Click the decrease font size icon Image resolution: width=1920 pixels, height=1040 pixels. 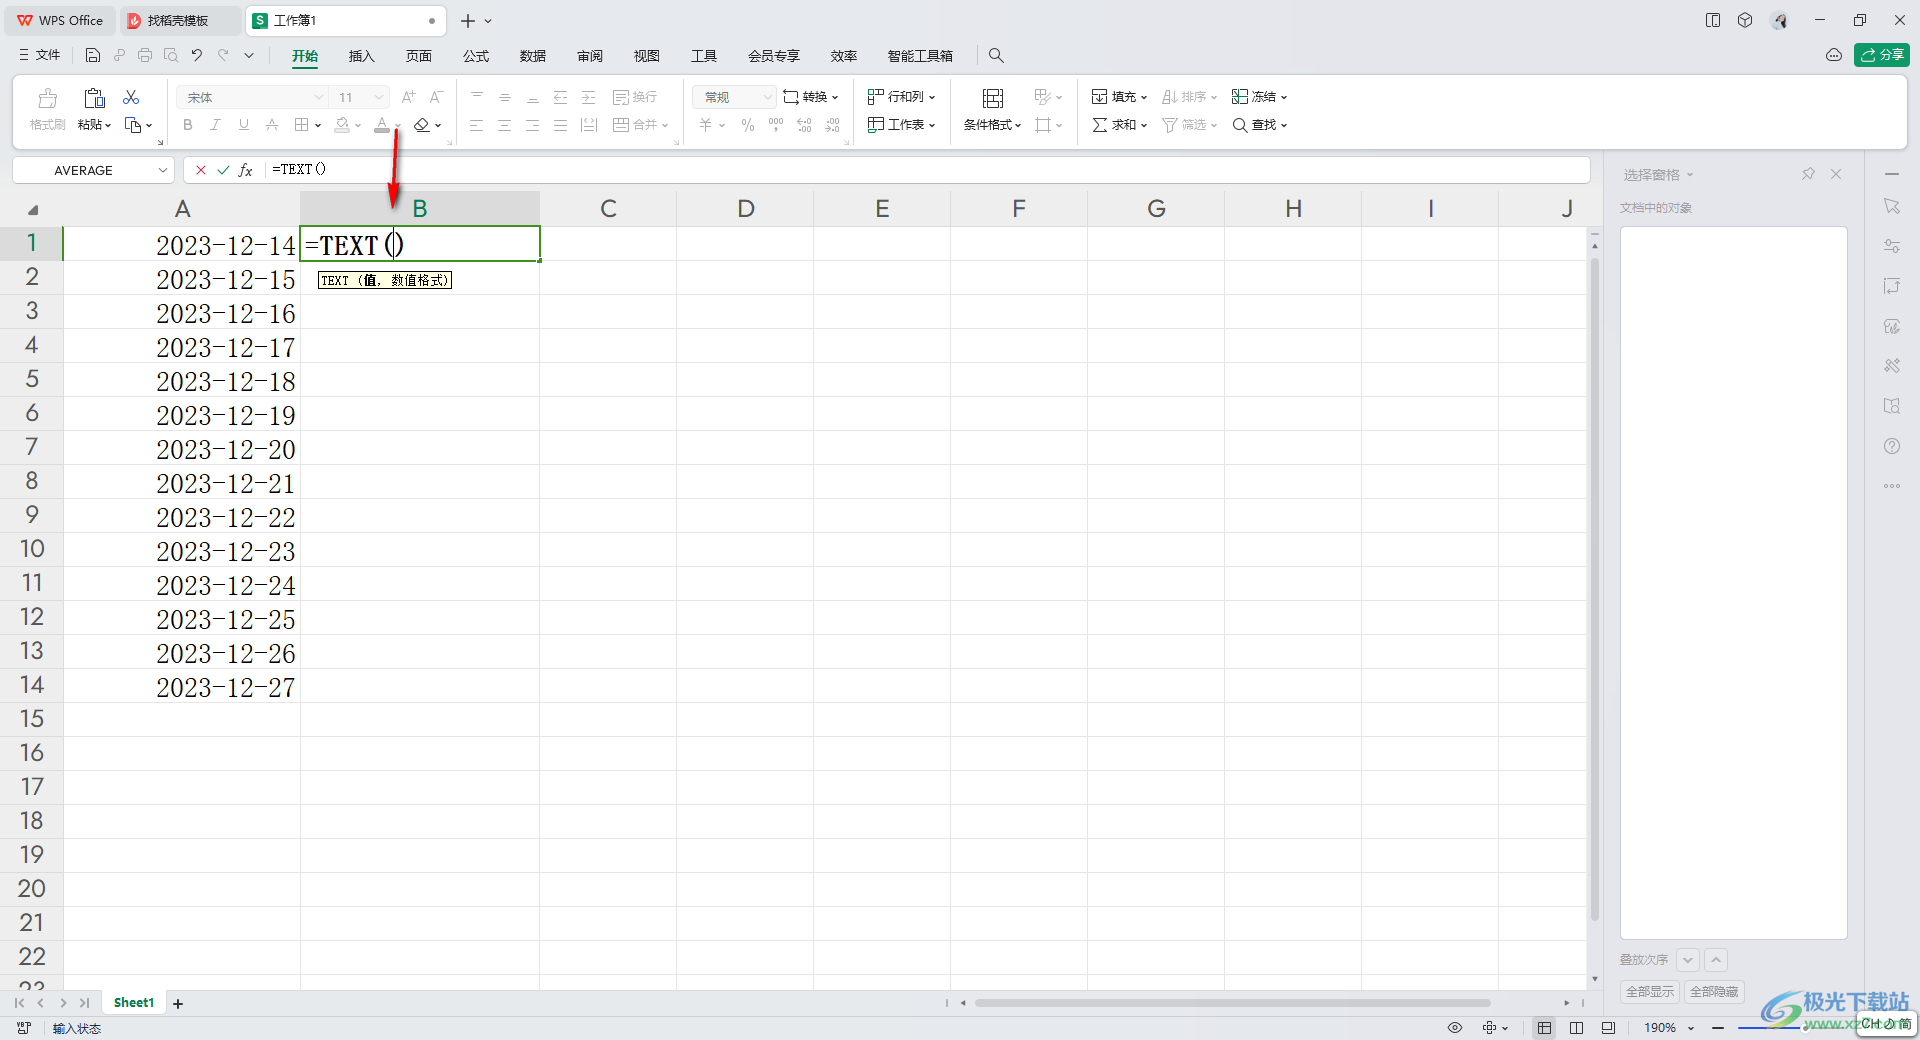(436, 97)
